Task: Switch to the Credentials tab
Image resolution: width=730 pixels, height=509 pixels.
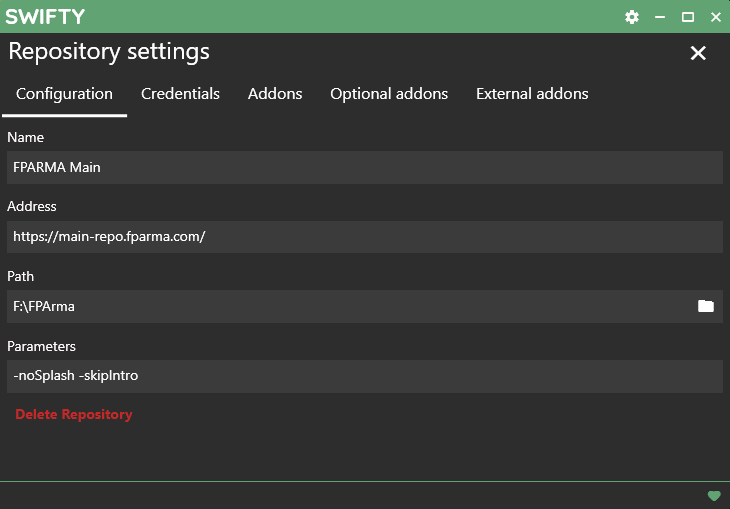Action: [x=180, y=94]
